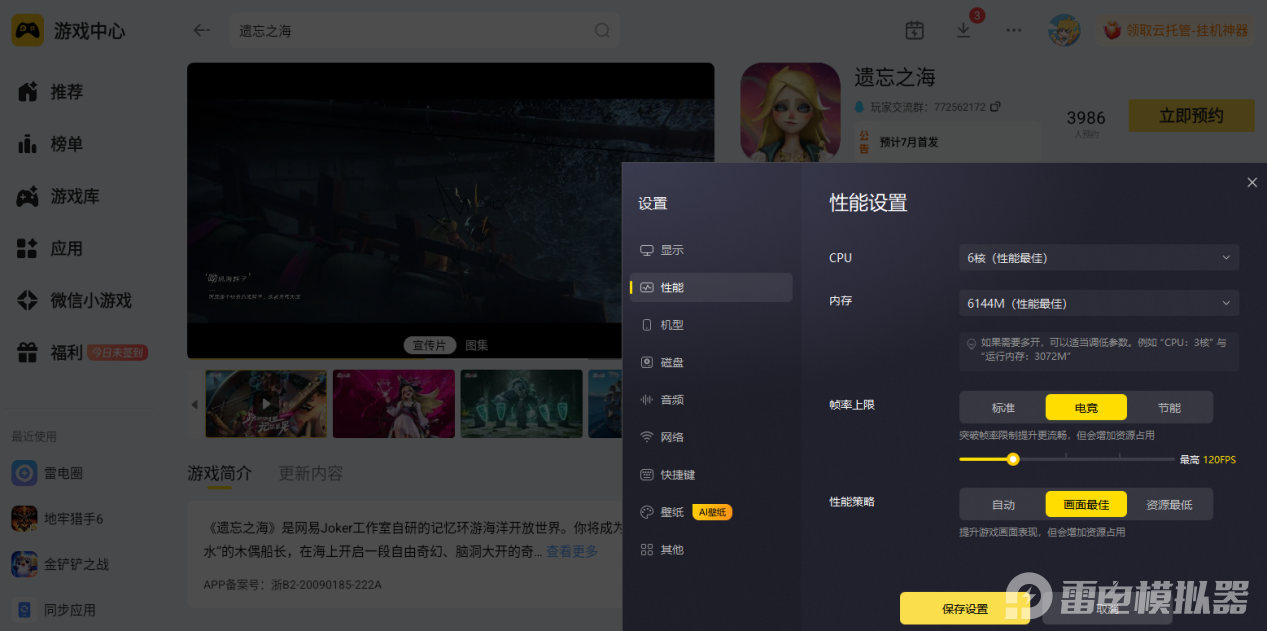Click the 遗忘之海 game icon
The height and width of the screenshot is (631, 1267).
(790, 112)
